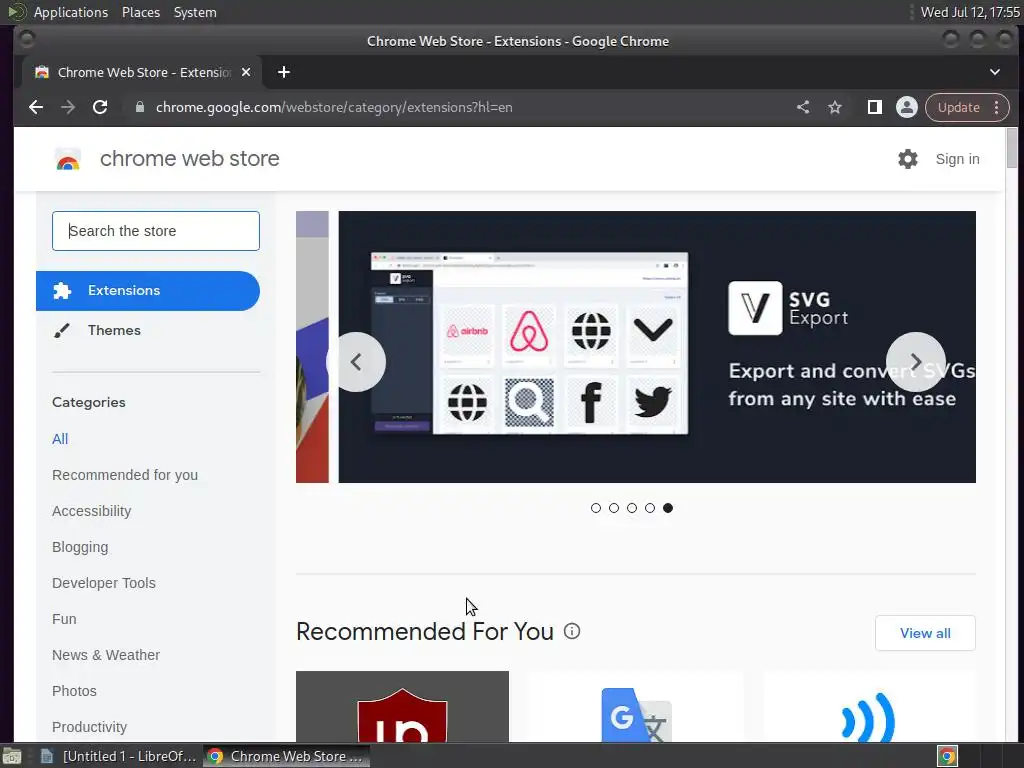Focus the Search the store field
The height and width of the screenshot is (768, 1024).
point(155,231)
